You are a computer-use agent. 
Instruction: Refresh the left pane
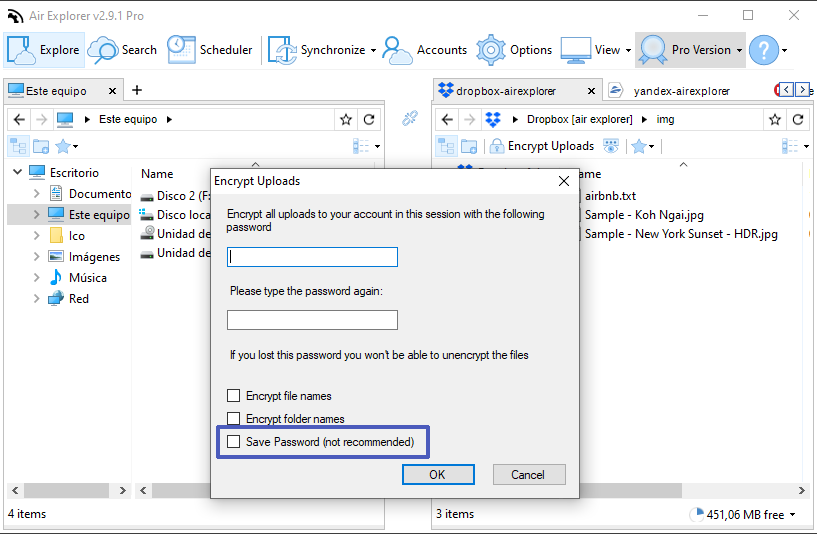(369, 120)
